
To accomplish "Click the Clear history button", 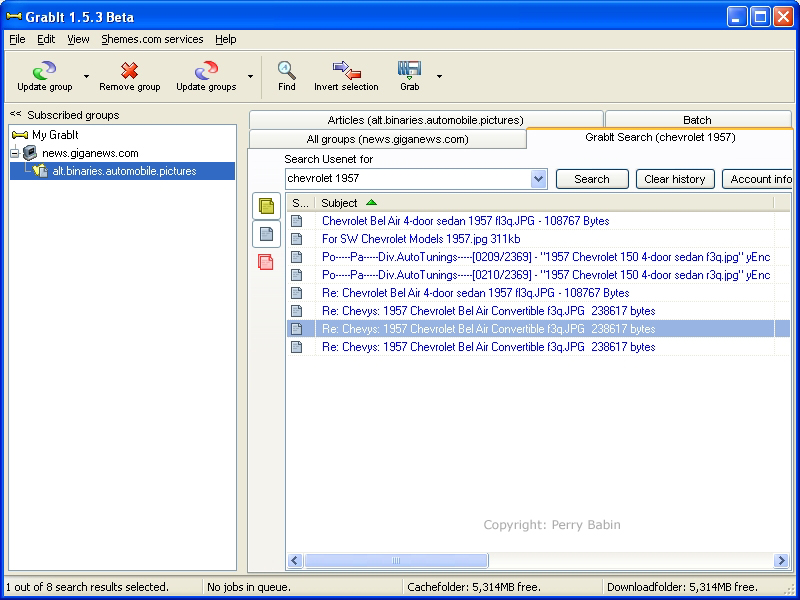I will (x=674, y=179).
